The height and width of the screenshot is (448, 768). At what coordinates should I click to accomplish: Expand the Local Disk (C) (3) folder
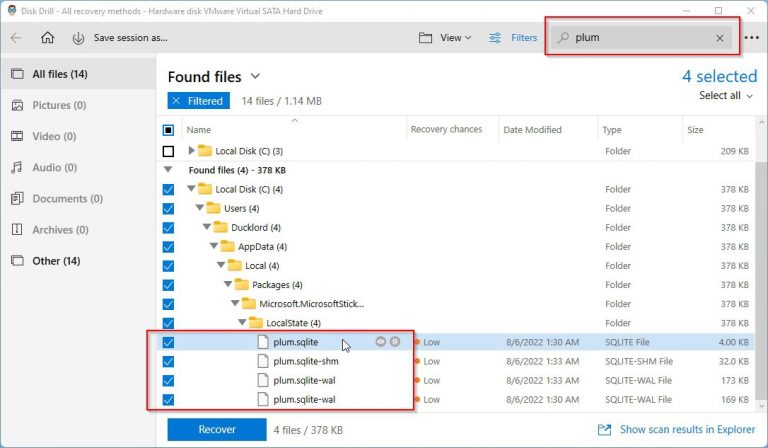coord(192,150)
